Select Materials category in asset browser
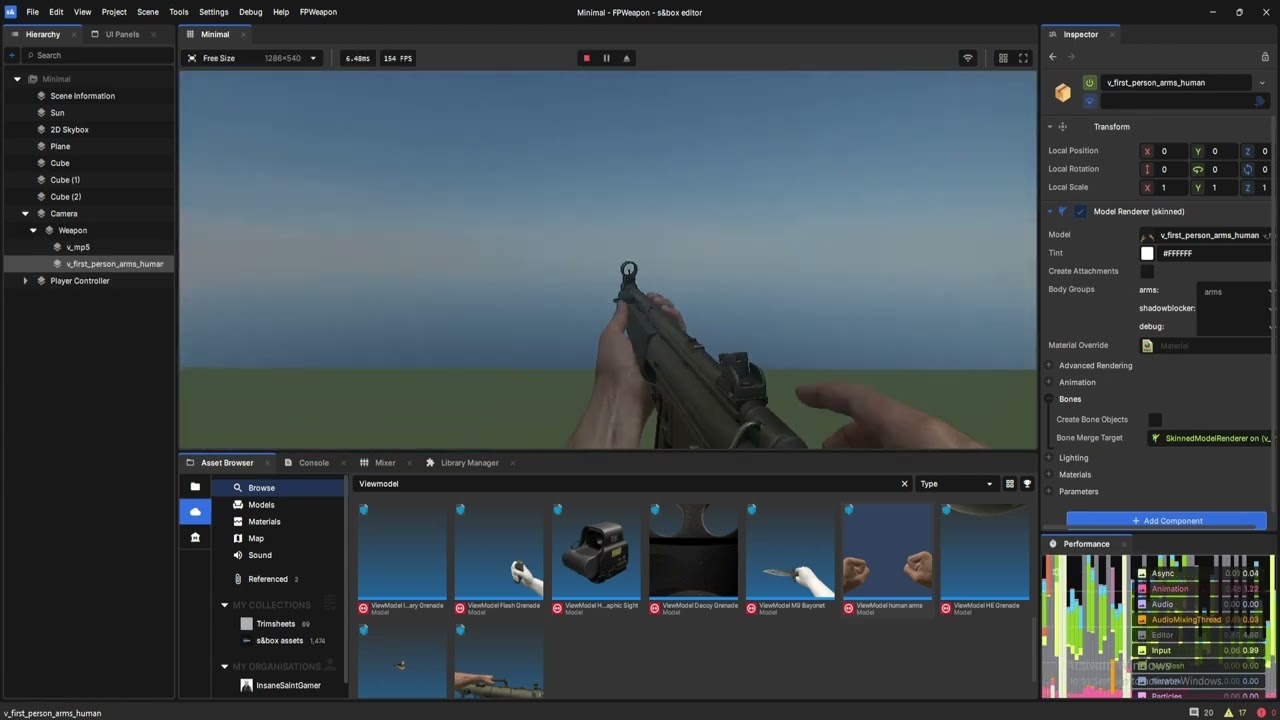Image resolution: width=1280 pixels, height=720 pixels. click(x=264, y=522)
